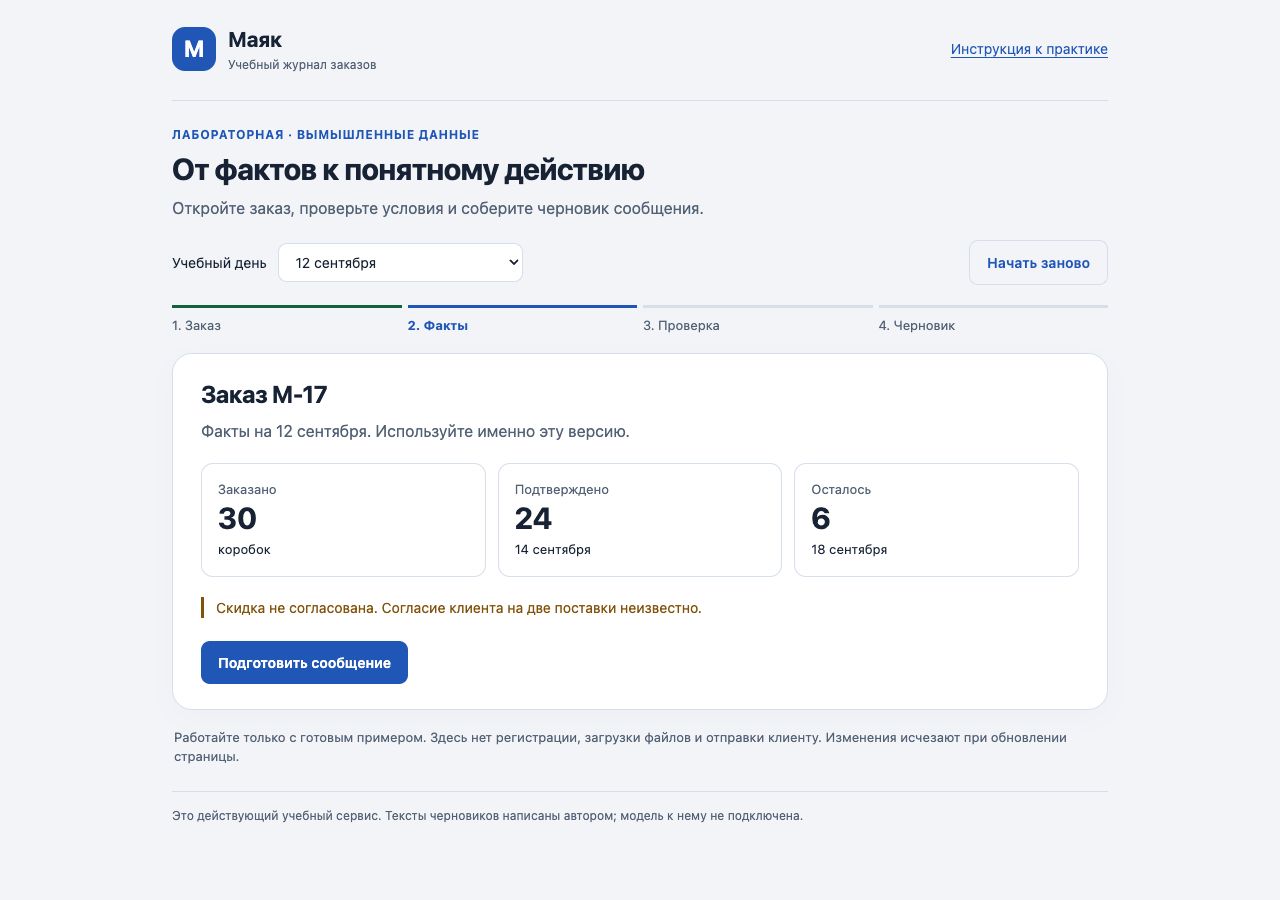Jump to step 4. Черновик
Screen dimensions: 1280x900
(993, 320)
